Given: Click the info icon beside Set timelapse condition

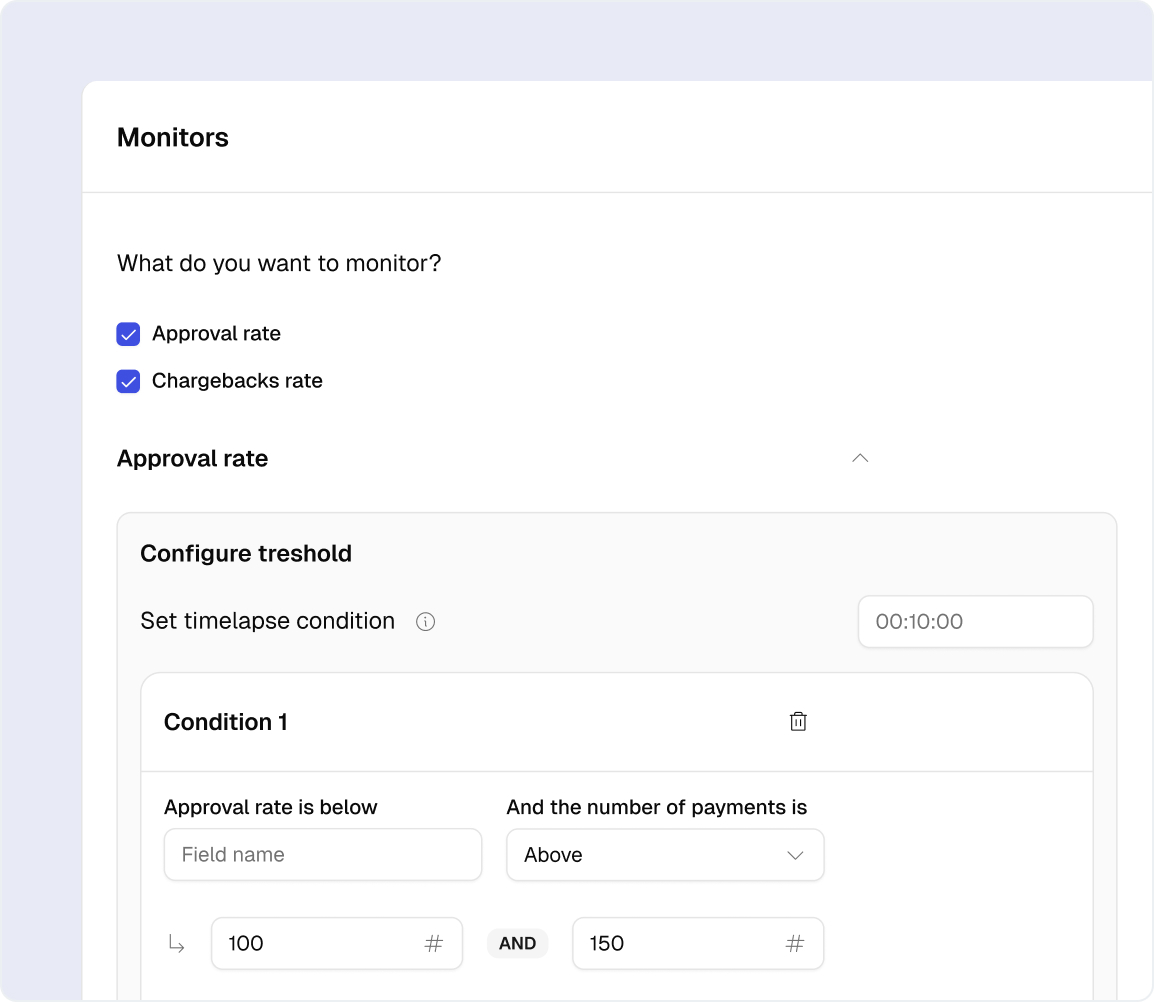Looking at the screenshot, I should 425,622.
